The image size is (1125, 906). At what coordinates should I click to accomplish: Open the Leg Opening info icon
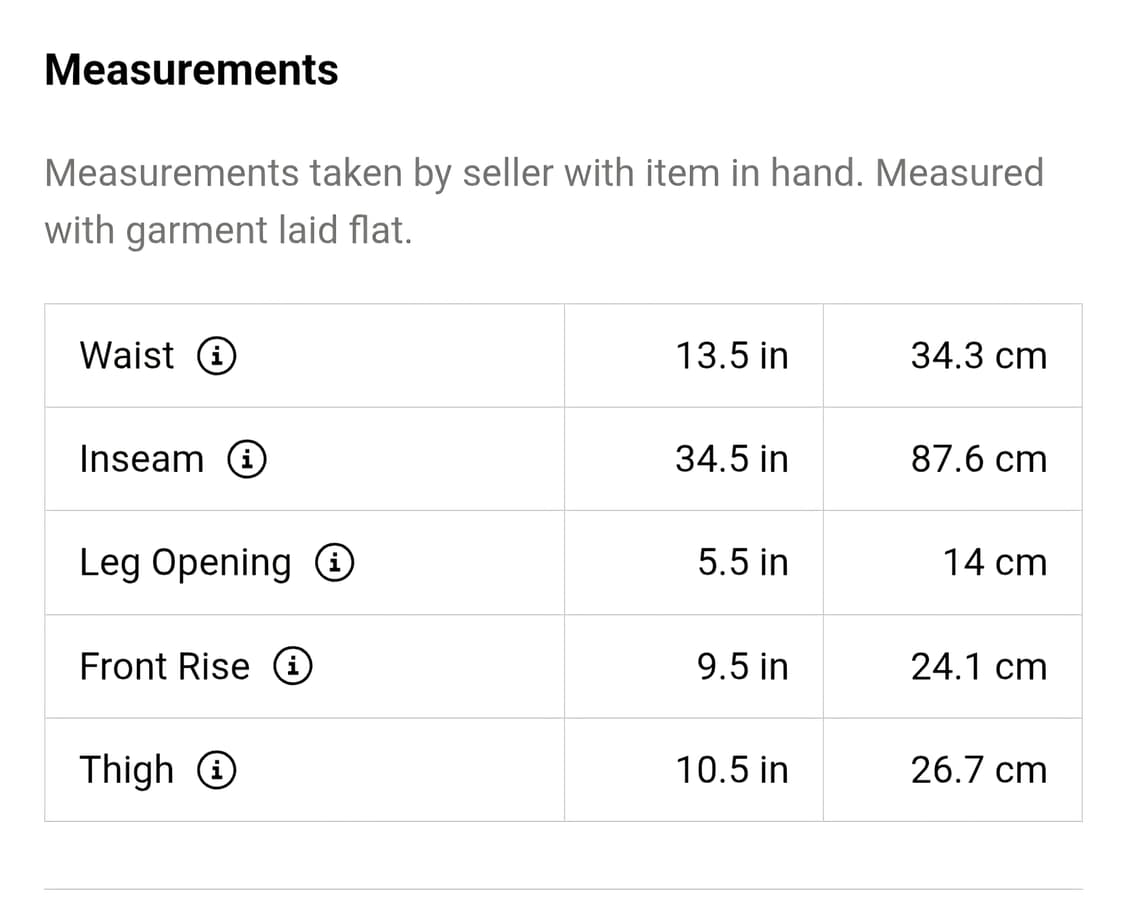click(x=335, y=562)
